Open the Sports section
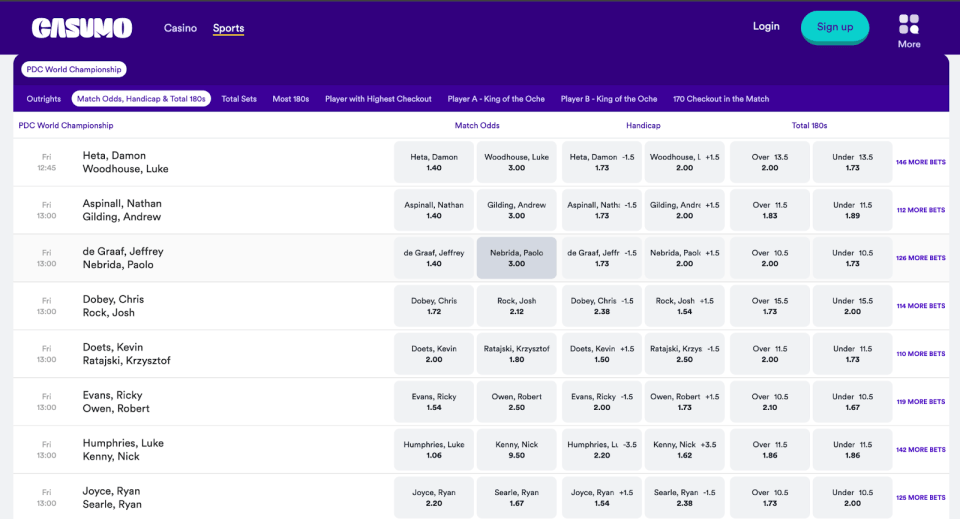 tap(228, 28)
